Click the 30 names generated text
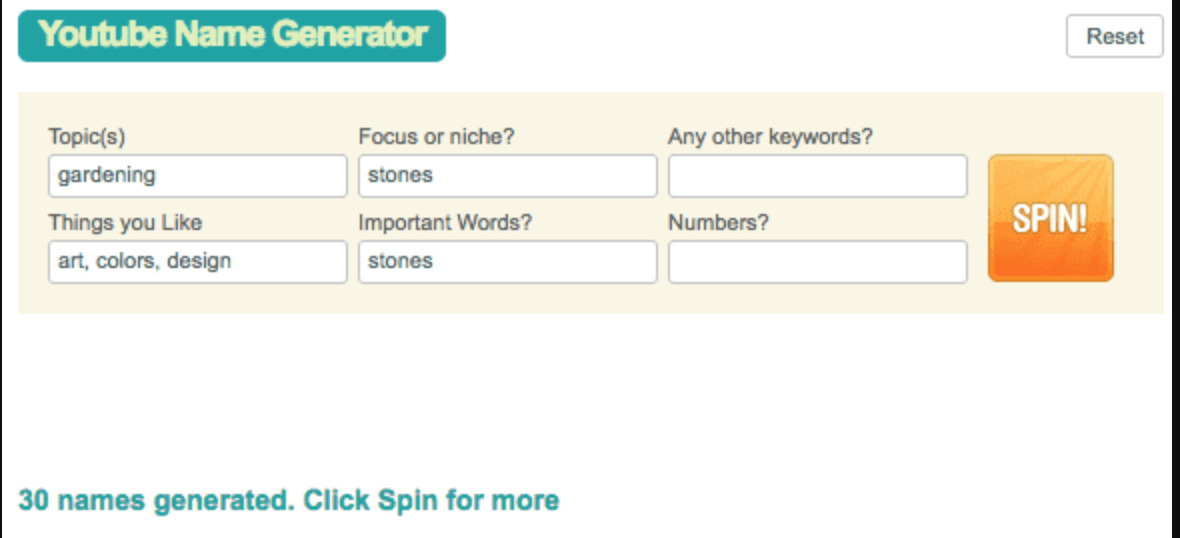Screen dimensions: 1180x538 (155, 500)
